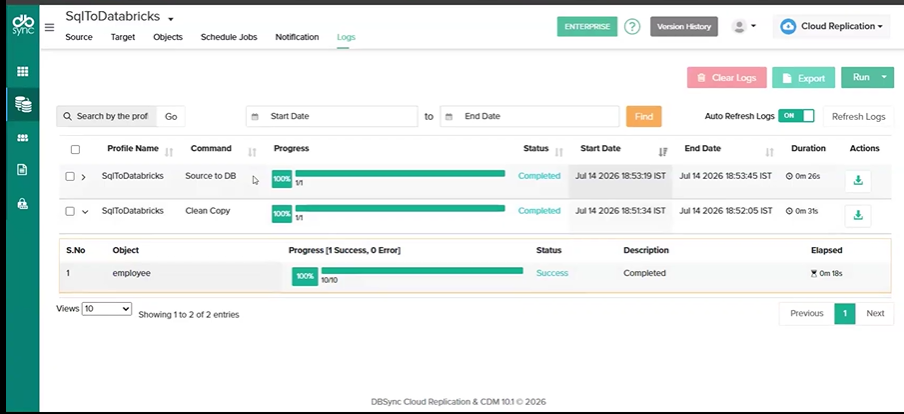Click the Export button
Screen dimensions: 904x414
tap(803, 78)
